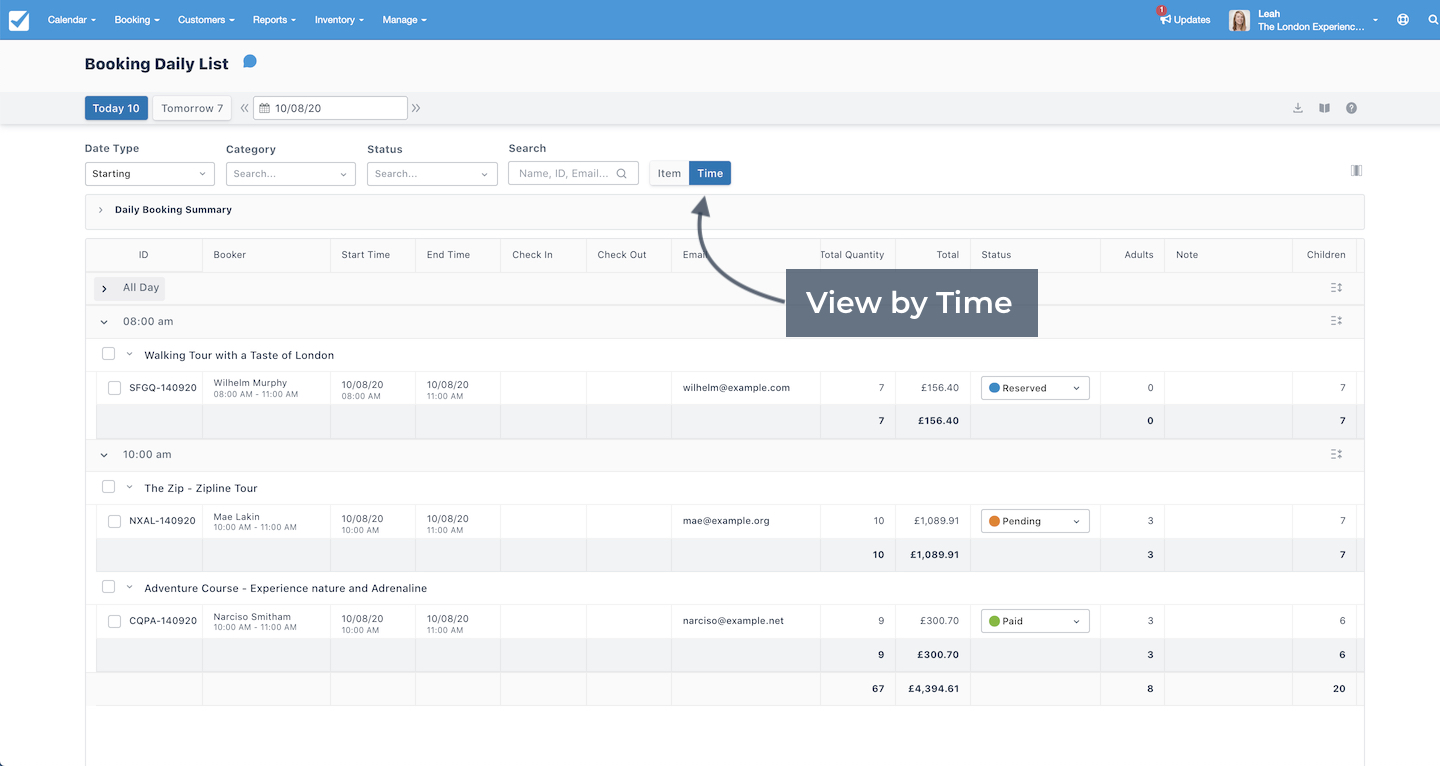Open booking ID CQPA-140920

(163, 621)
